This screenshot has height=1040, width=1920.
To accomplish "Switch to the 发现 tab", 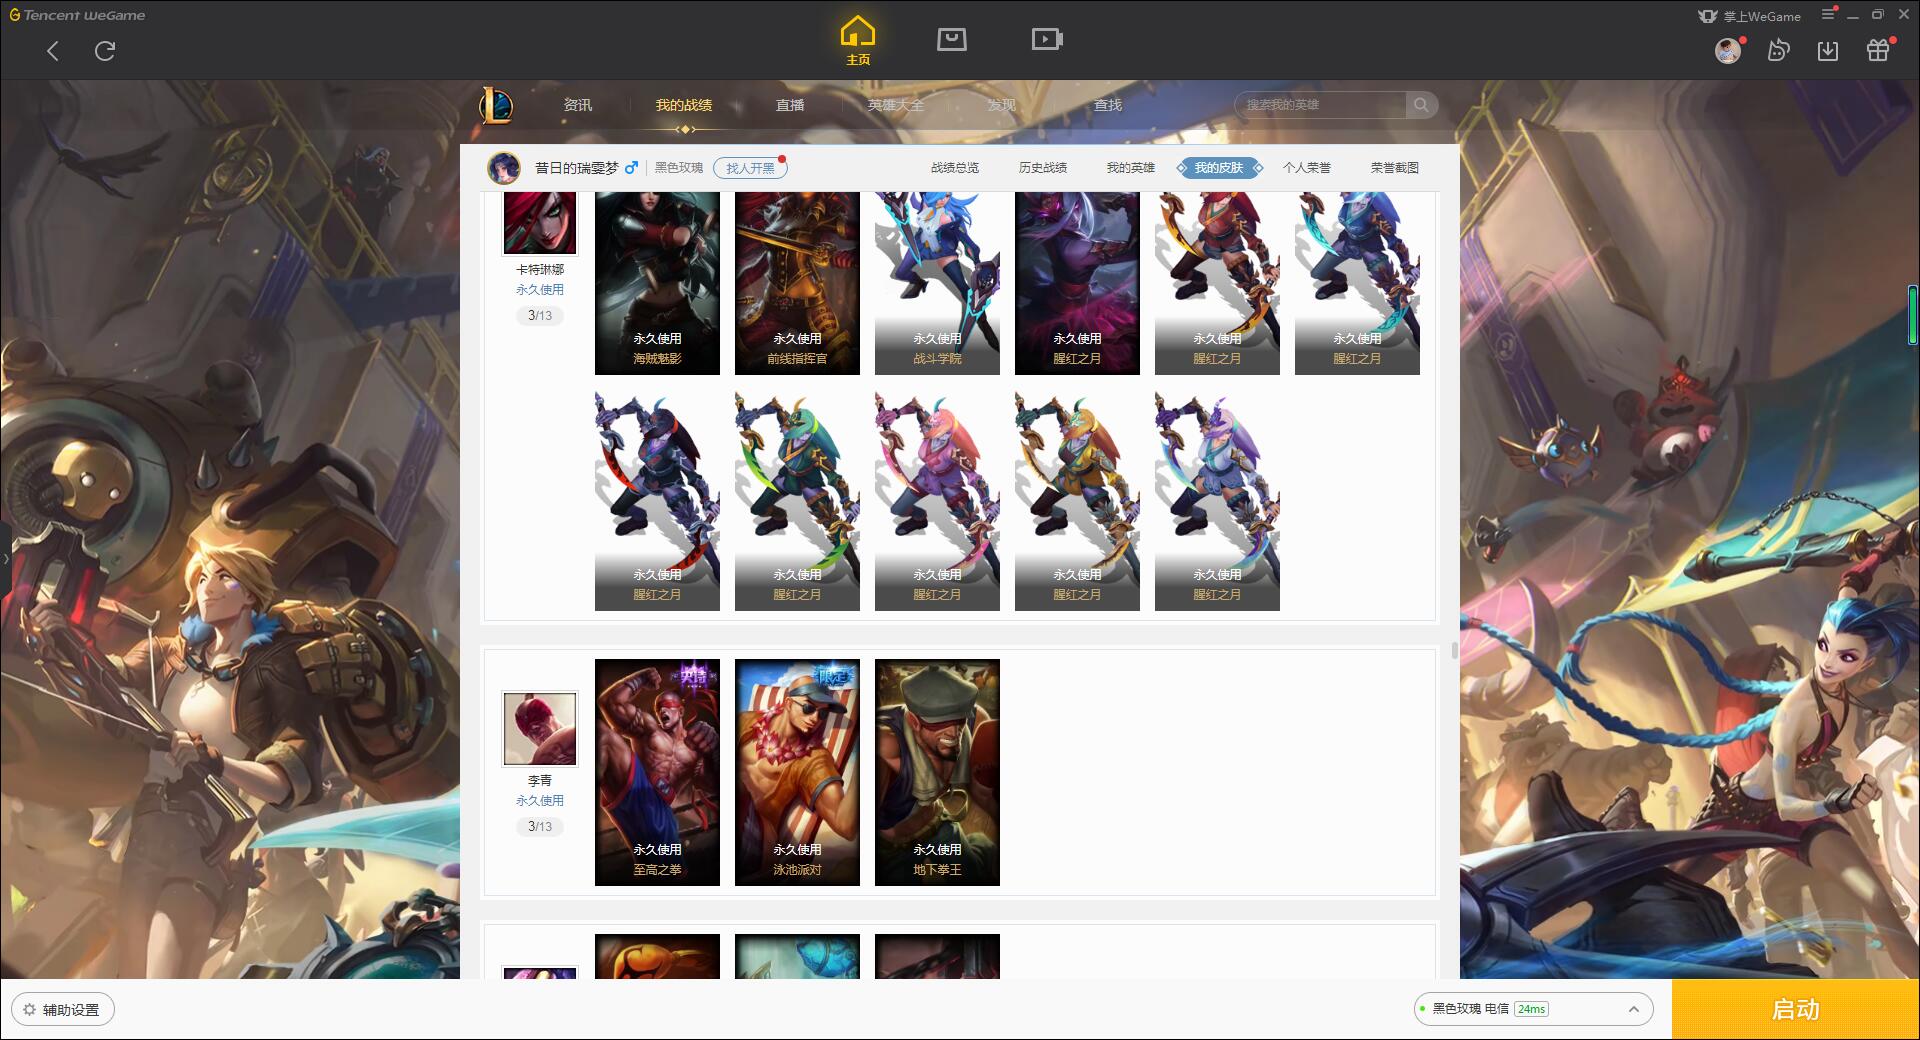I will [1002, 105].
